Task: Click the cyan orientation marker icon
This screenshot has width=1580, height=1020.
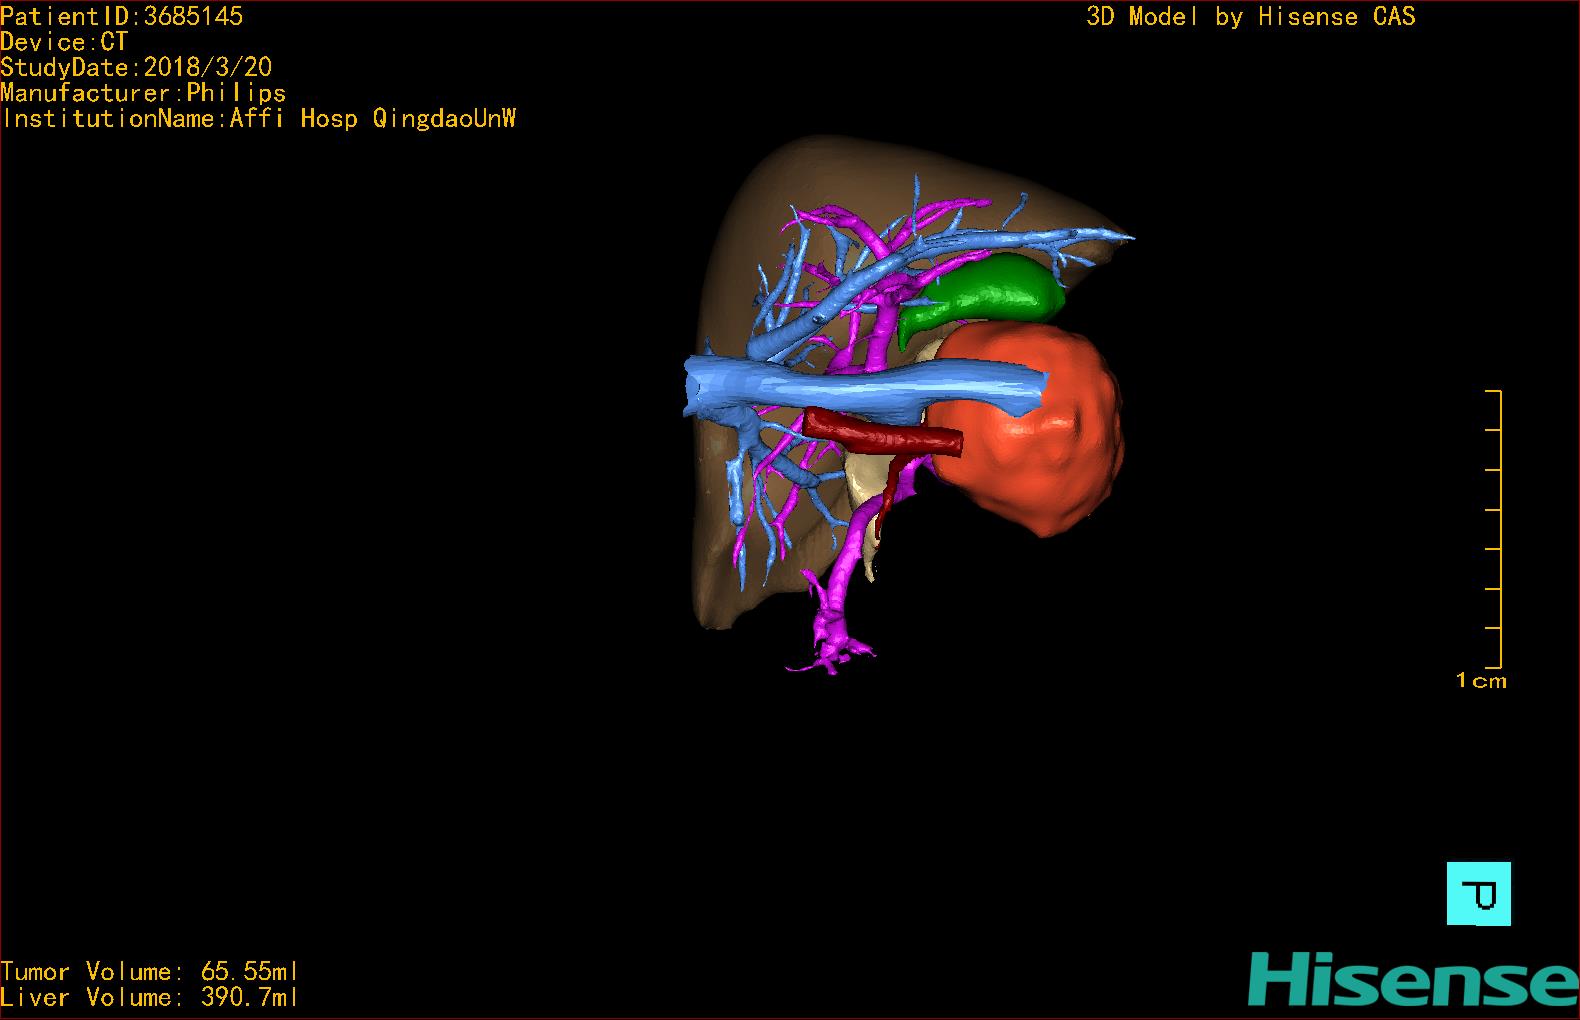Action: [1478, 893]
